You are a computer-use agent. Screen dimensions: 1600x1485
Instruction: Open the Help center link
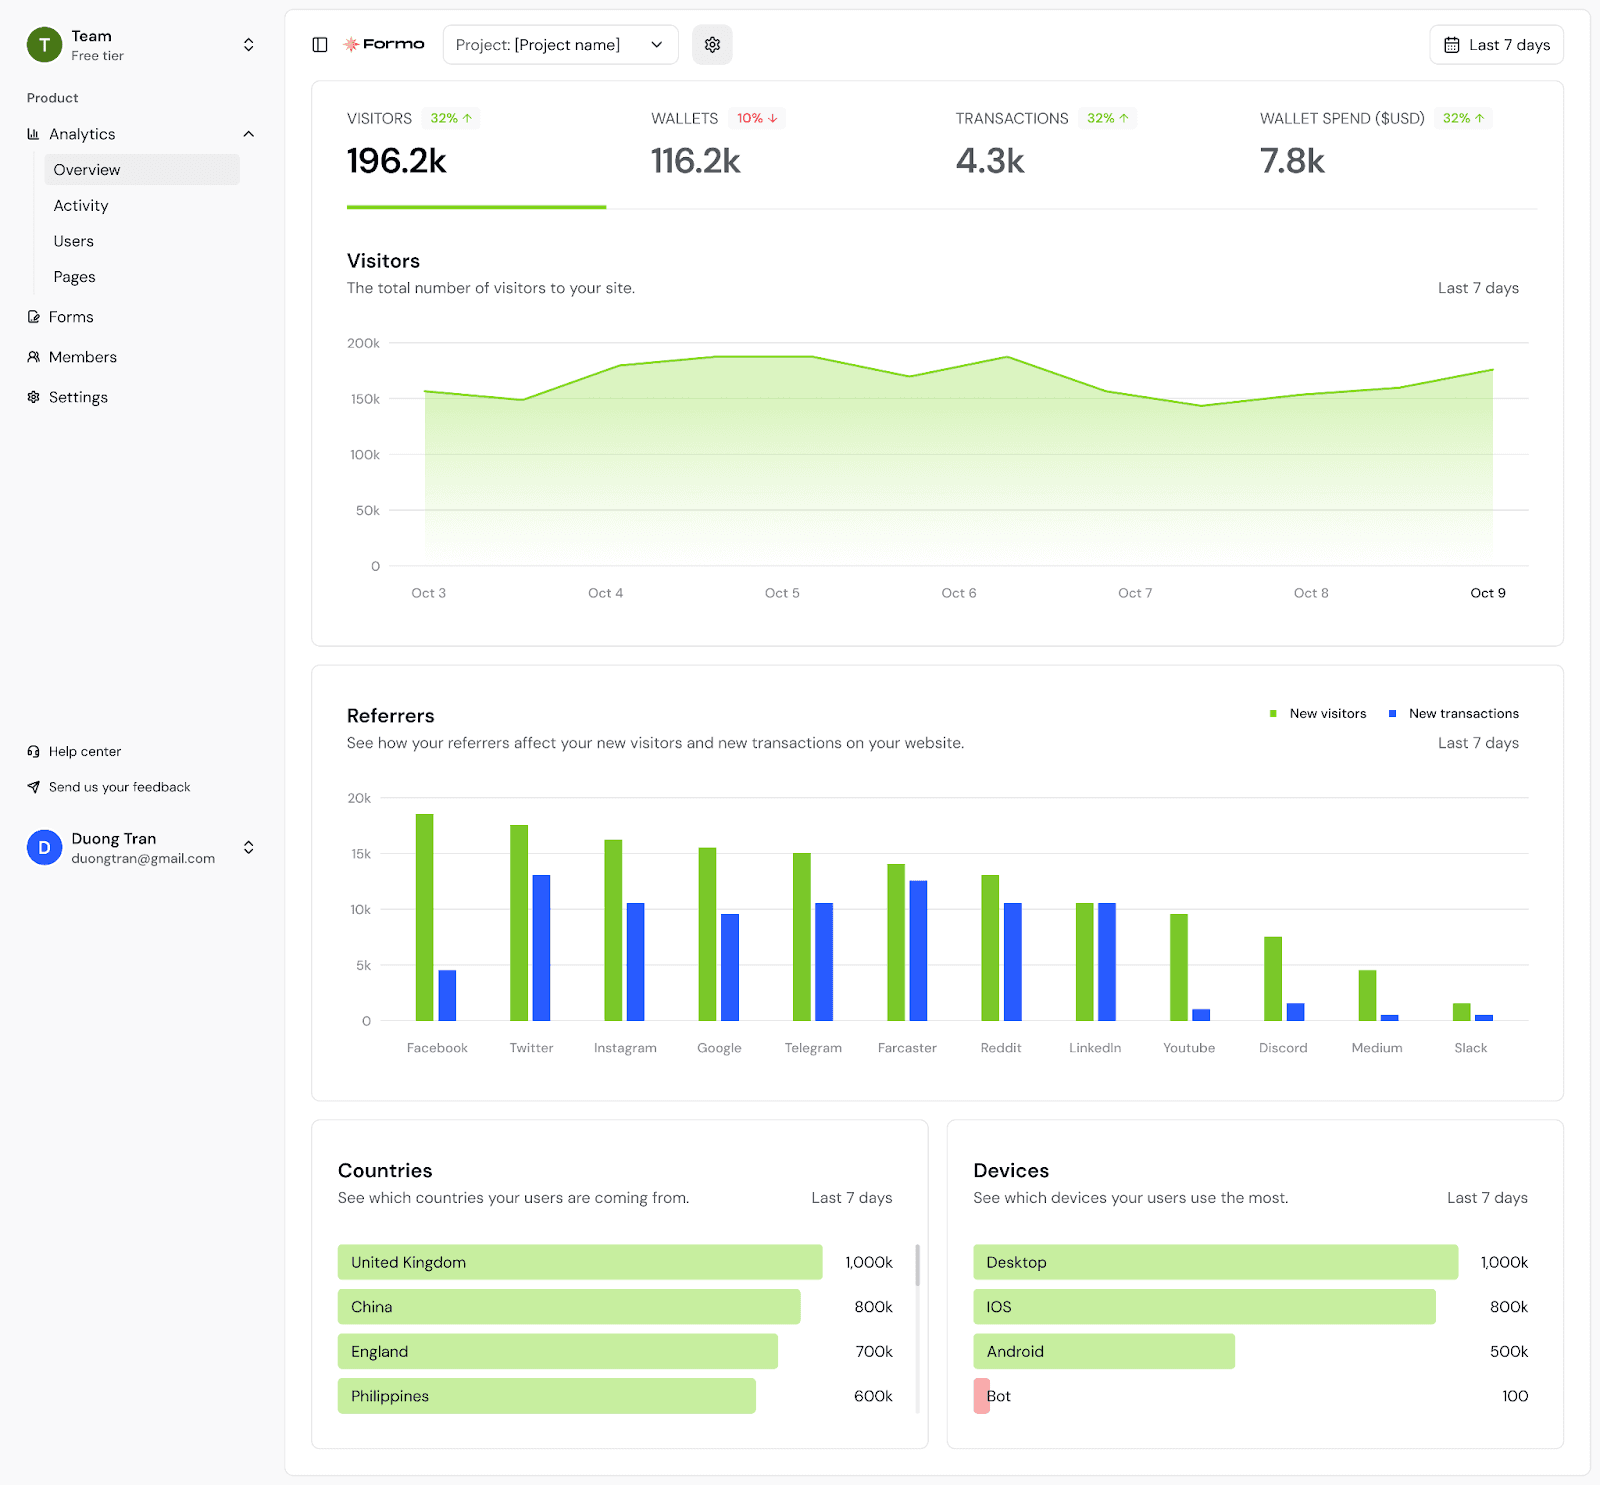click(x=85, y=751)
